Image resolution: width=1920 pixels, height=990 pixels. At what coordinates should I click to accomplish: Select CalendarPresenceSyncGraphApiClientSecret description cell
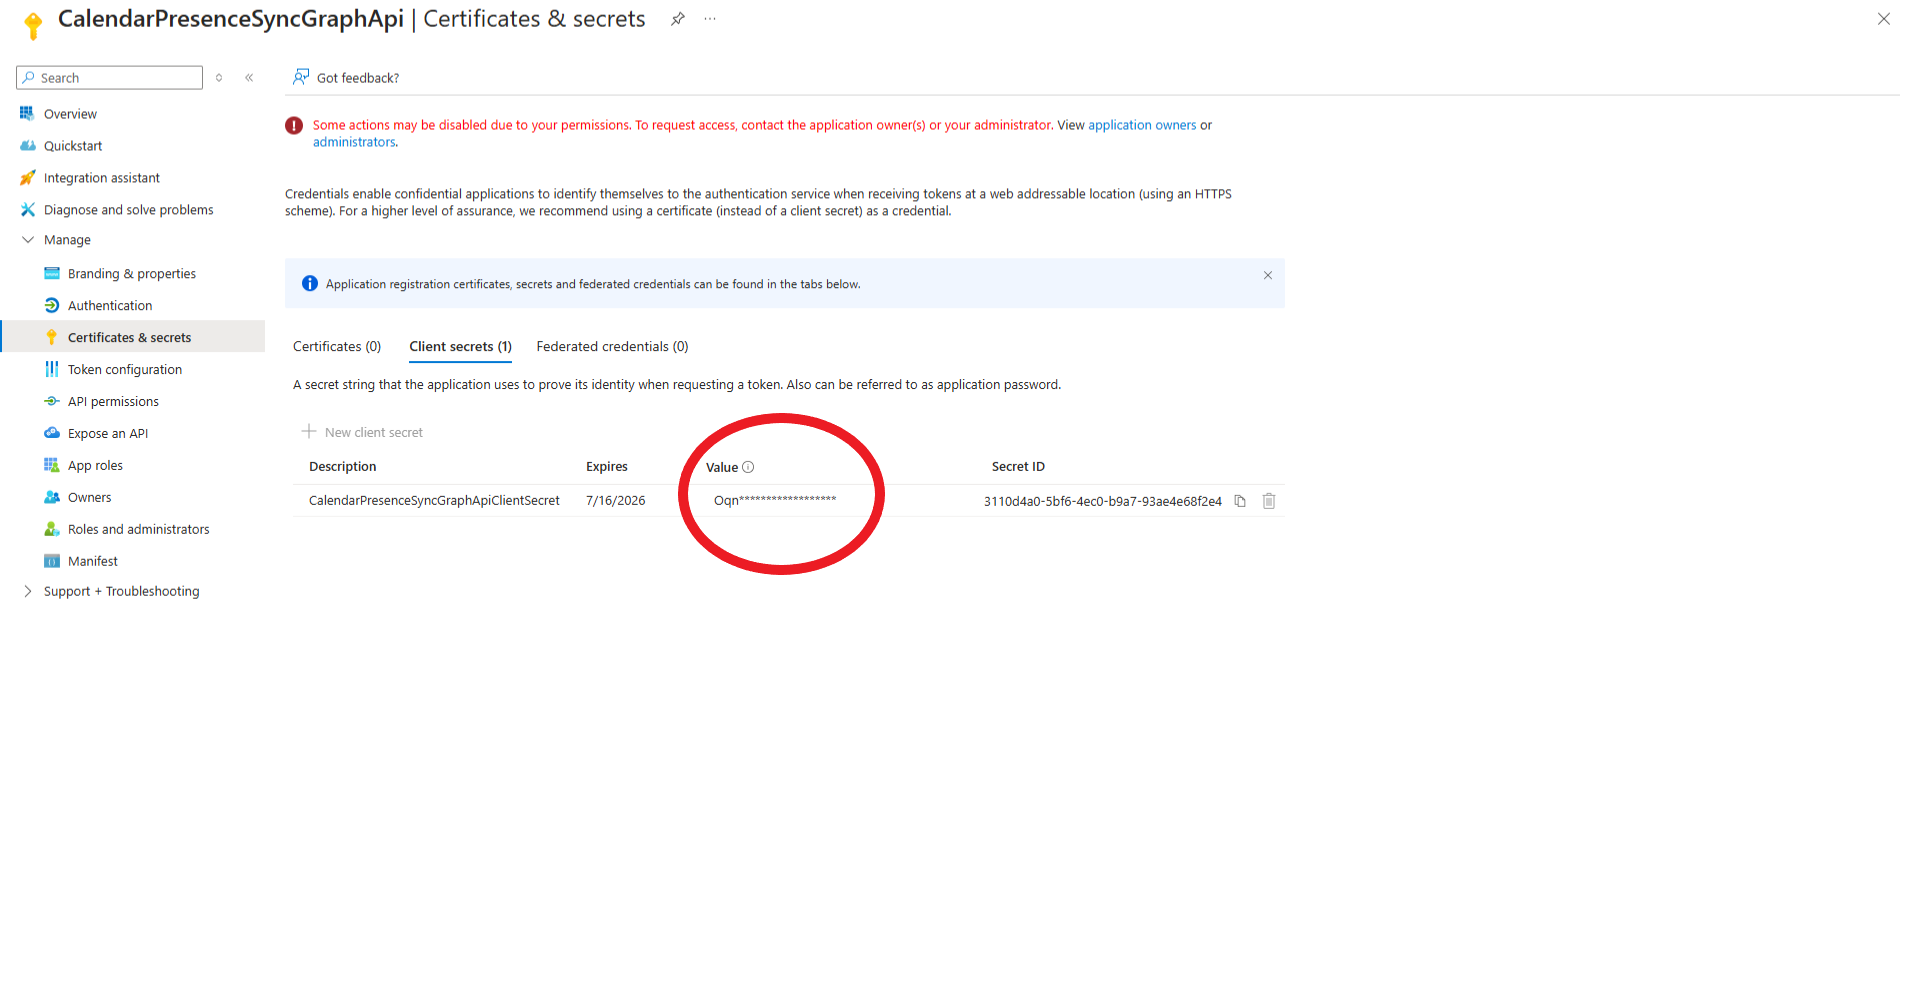(x=434, y=501)
